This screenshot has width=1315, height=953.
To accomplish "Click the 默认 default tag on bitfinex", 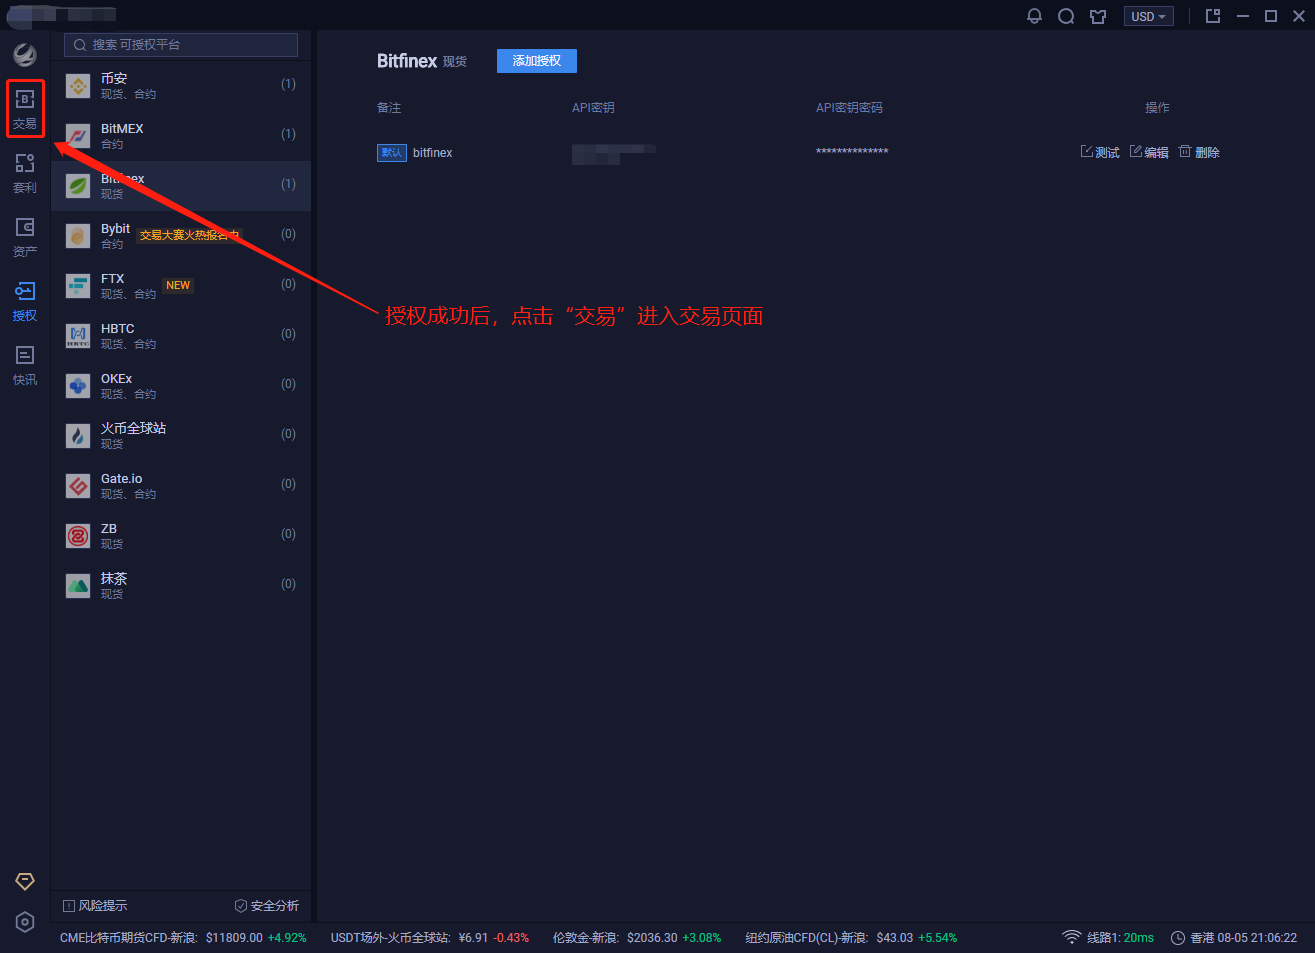I will tap(391, 153).
